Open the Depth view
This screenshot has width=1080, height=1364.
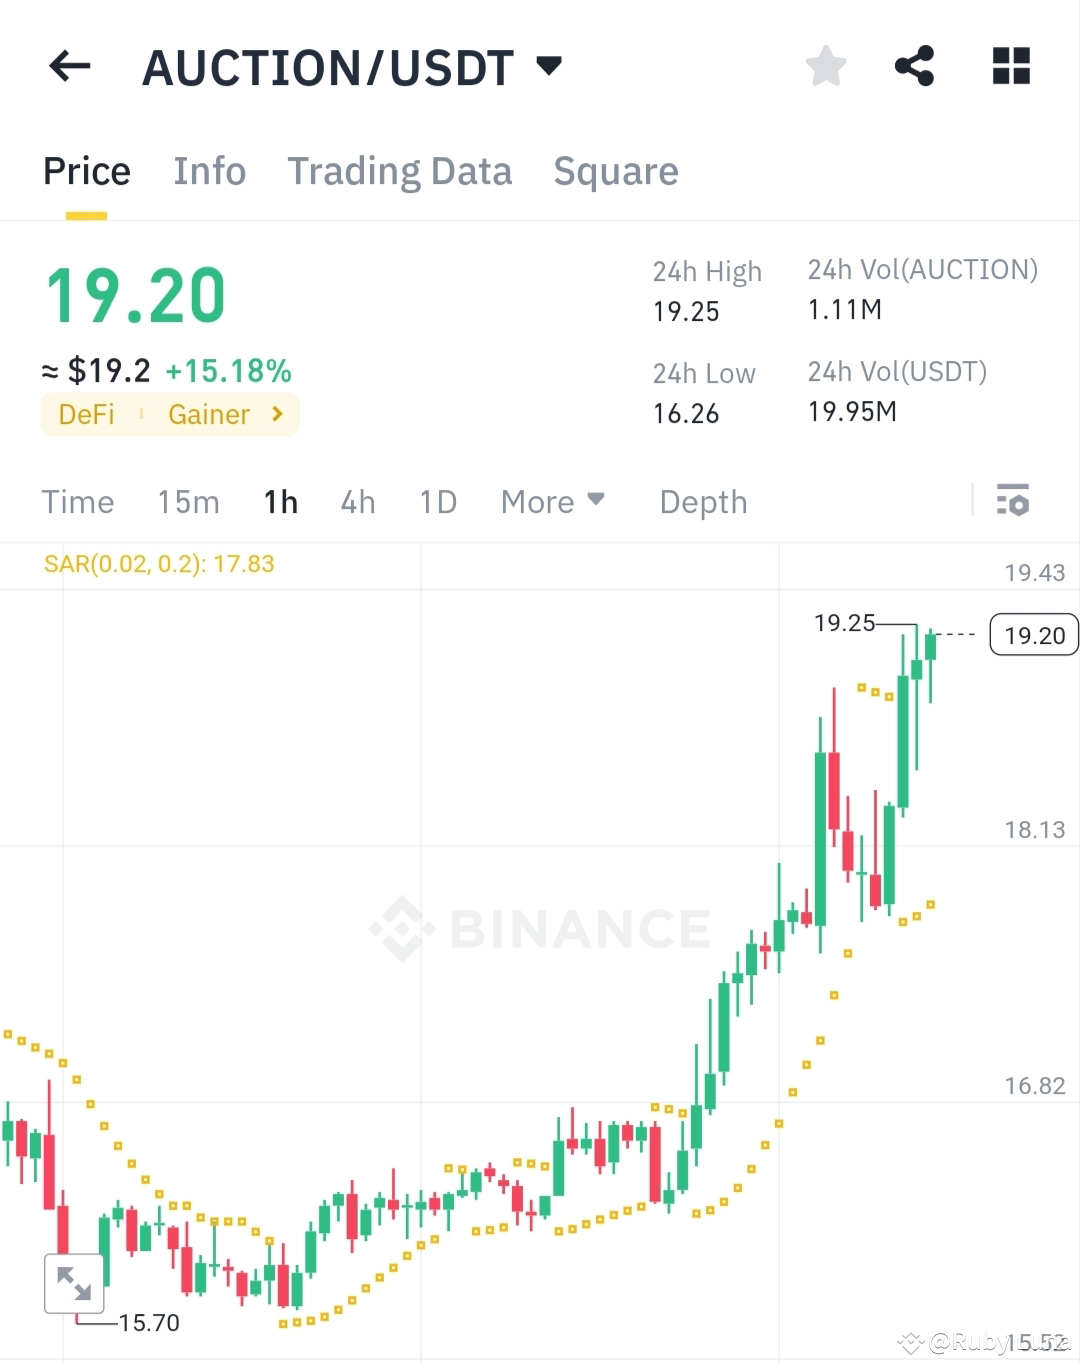pos(703,501)
